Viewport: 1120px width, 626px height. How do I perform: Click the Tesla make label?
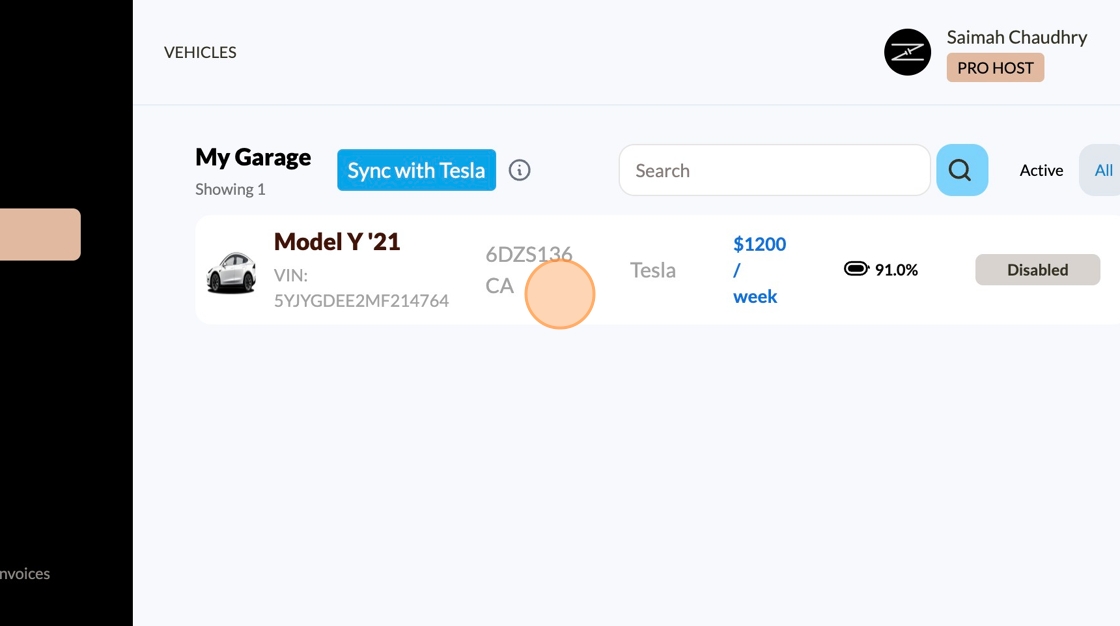click(x=653, y=270)
